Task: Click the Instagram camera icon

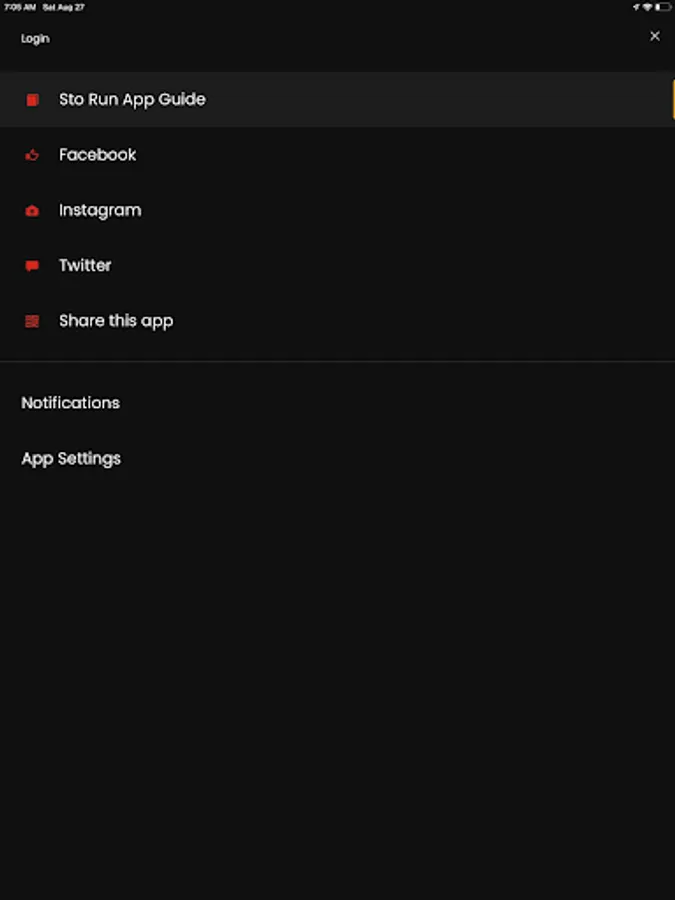Action: [32, 211]
